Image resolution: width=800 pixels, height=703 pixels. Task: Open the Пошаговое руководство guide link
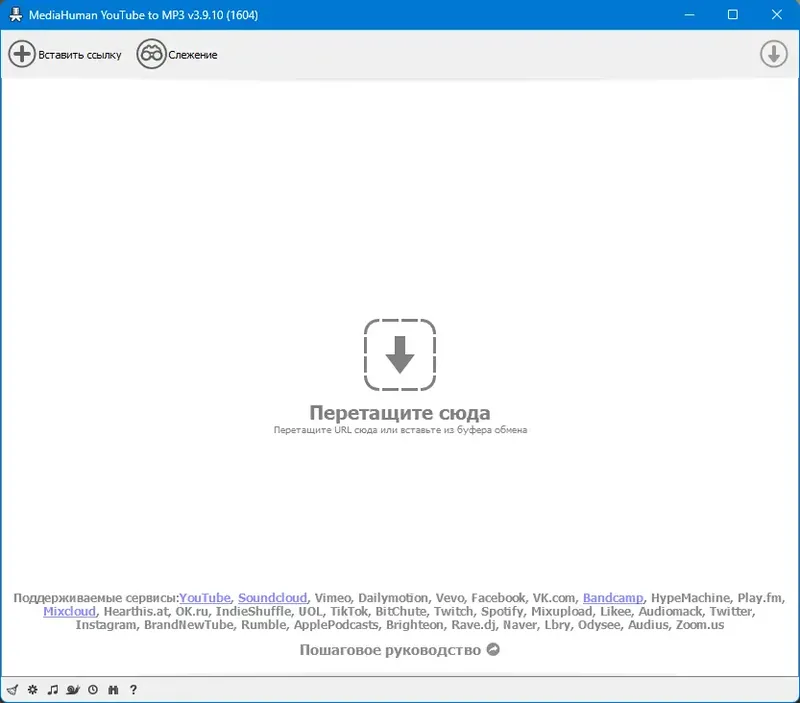(390, 650)
